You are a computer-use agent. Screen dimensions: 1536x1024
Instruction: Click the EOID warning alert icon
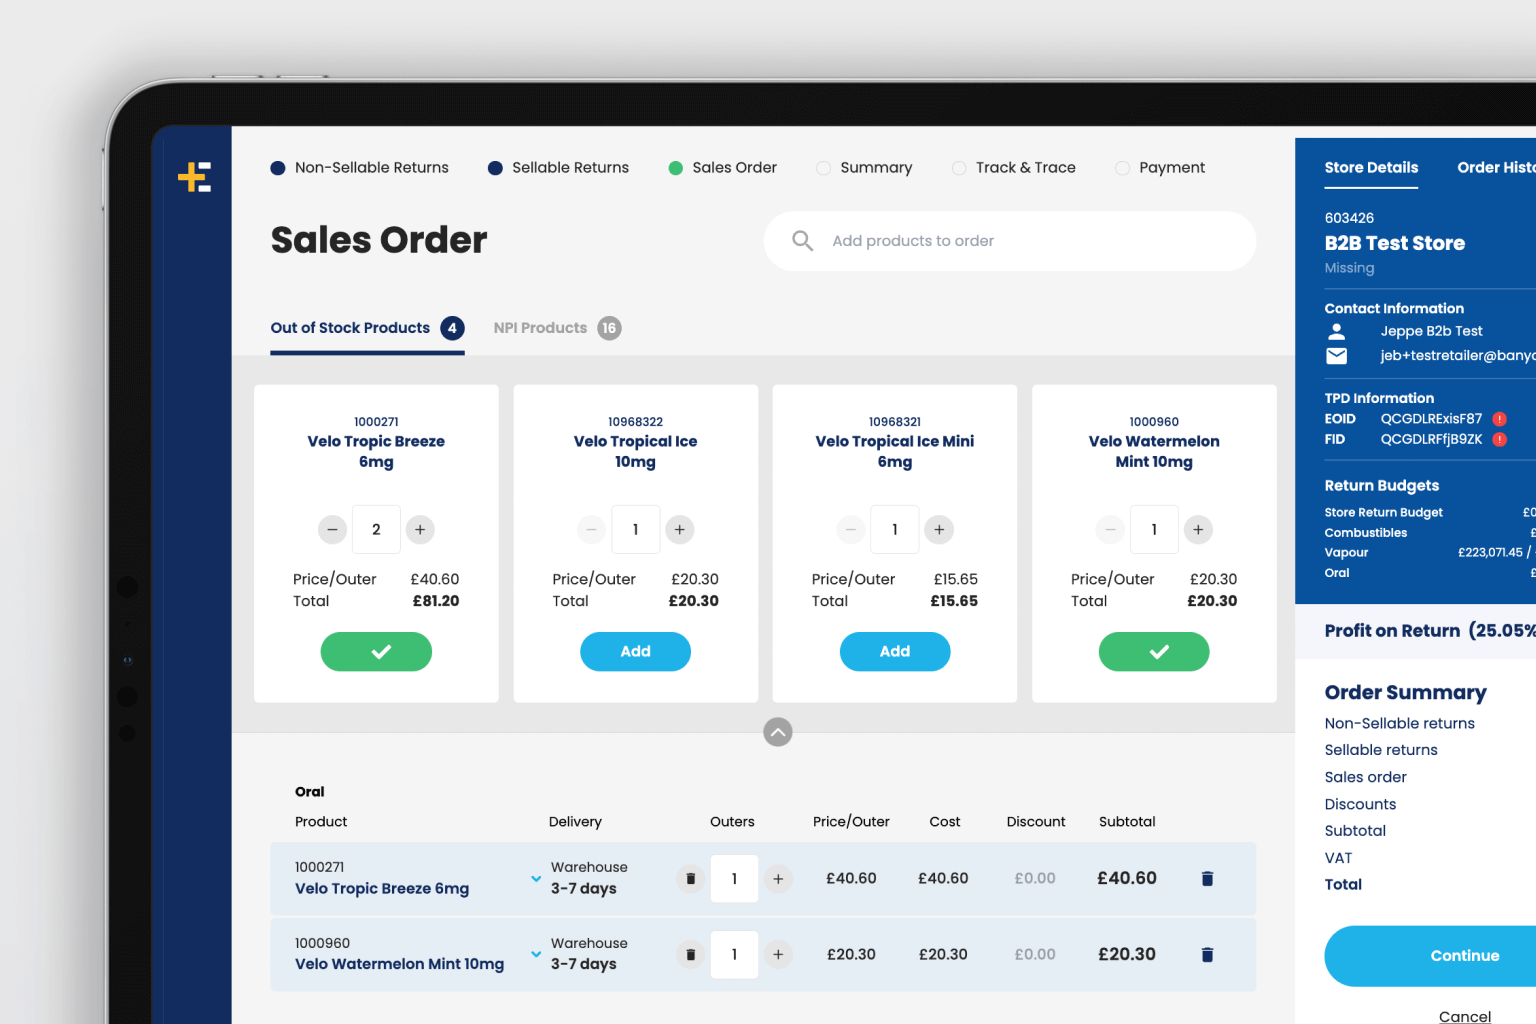point(1500,419)
